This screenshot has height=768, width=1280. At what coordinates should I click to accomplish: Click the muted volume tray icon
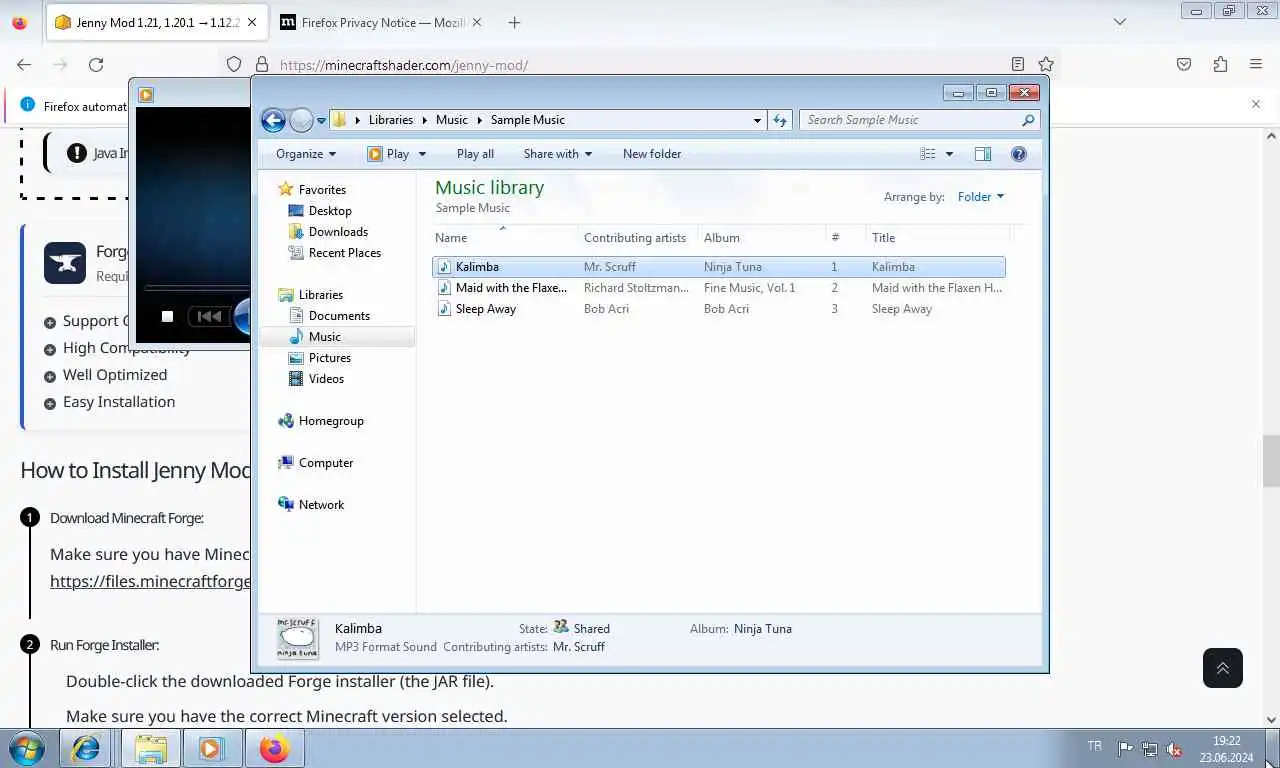(x=1174, y=749)
